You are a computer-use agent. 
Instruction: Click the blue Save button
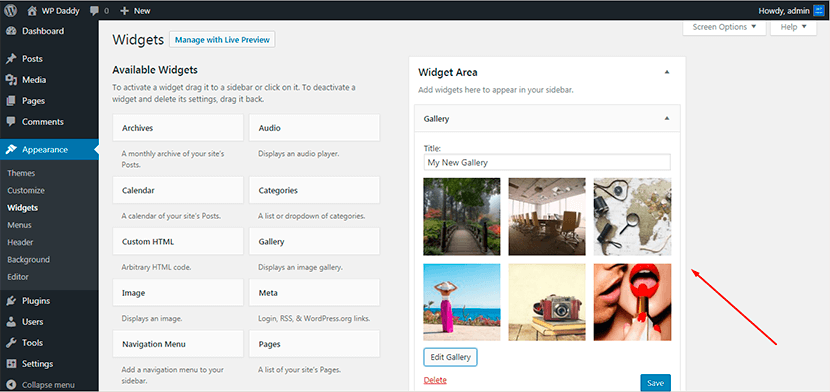[x=655, y=383]
